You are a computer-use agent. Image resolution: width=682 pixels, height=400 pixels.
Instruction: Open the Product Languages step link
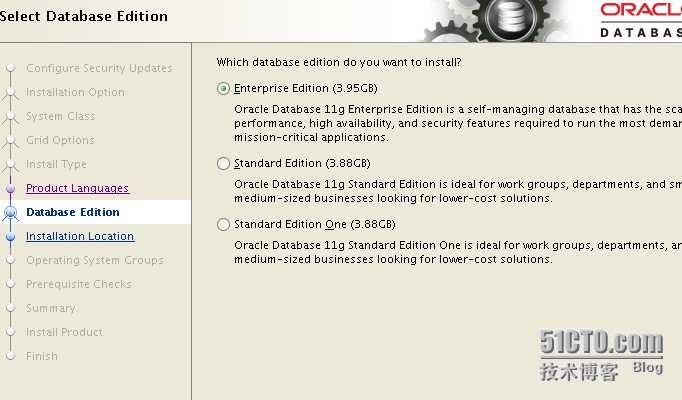(77, 188)
